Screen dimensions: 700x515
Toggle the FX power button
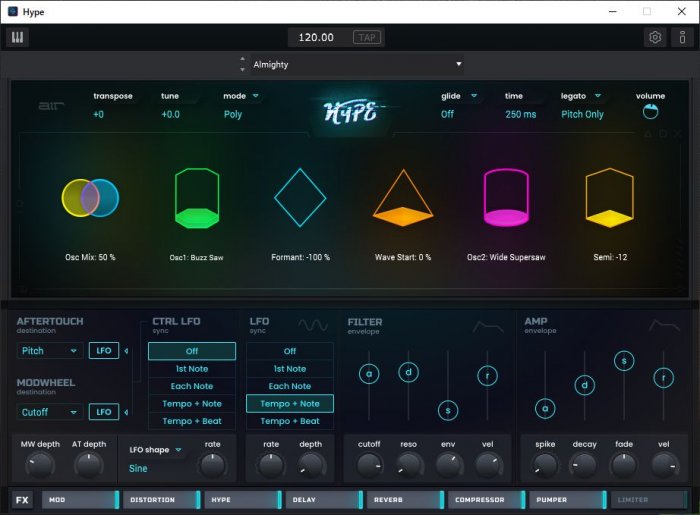[x=22, y=499]
